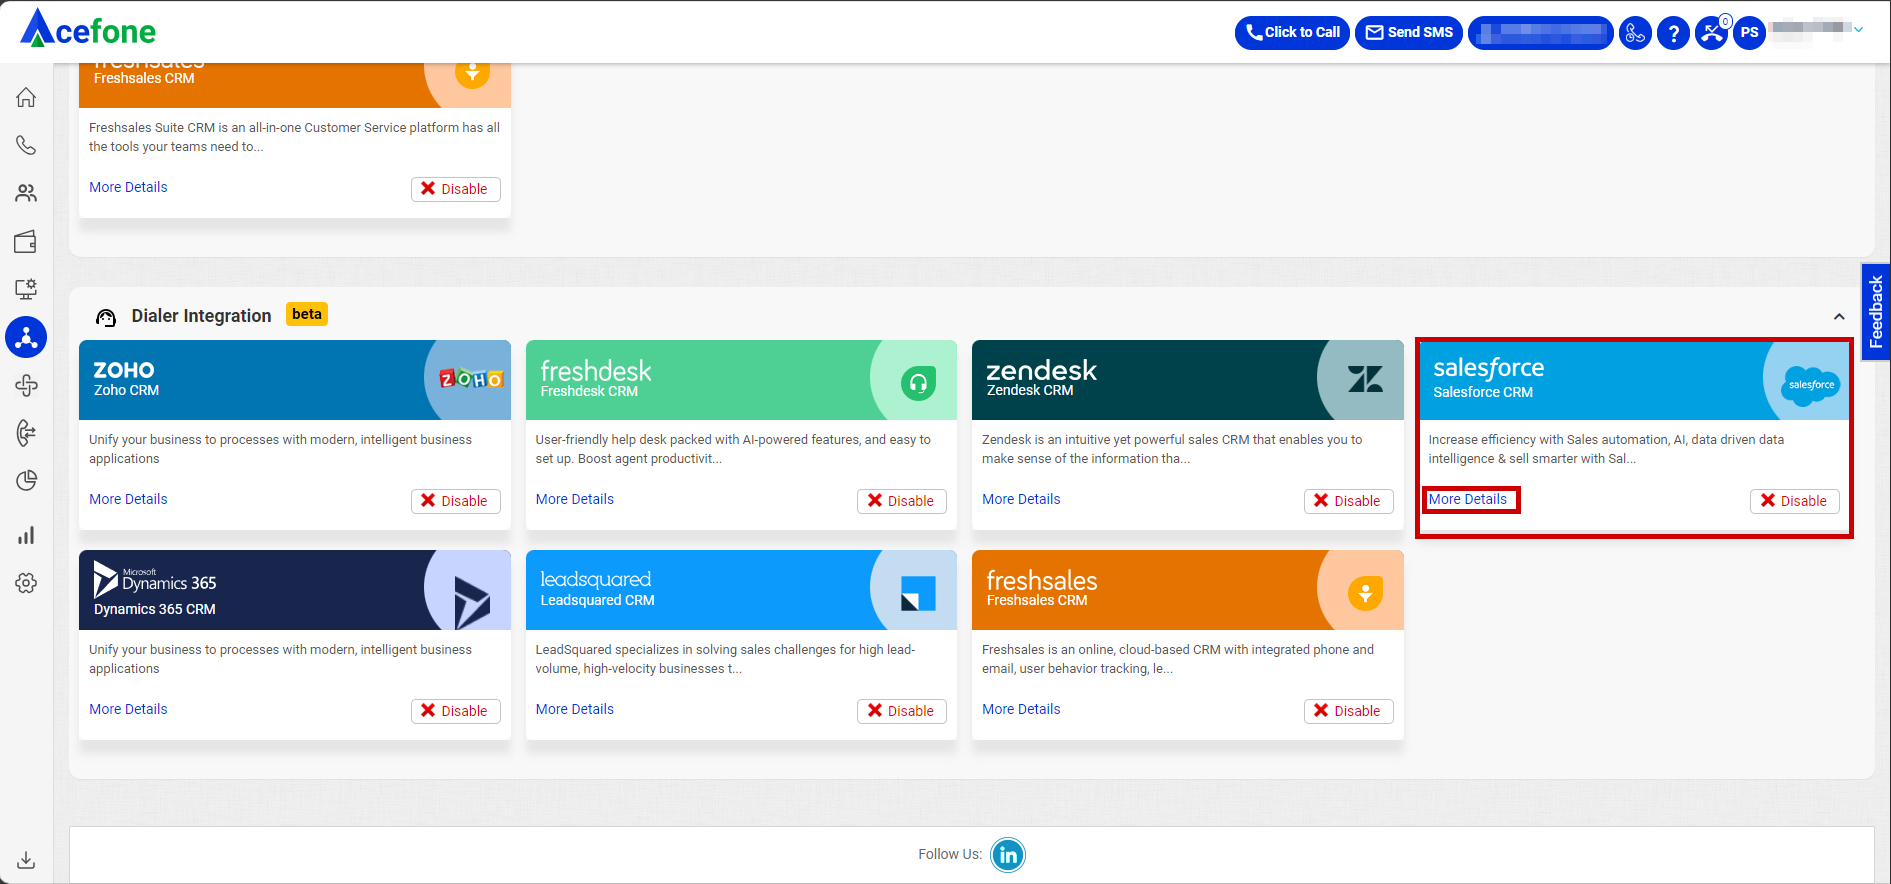
Task: Open the headset-arrow sidebar icon
Action: coord(26,433)
